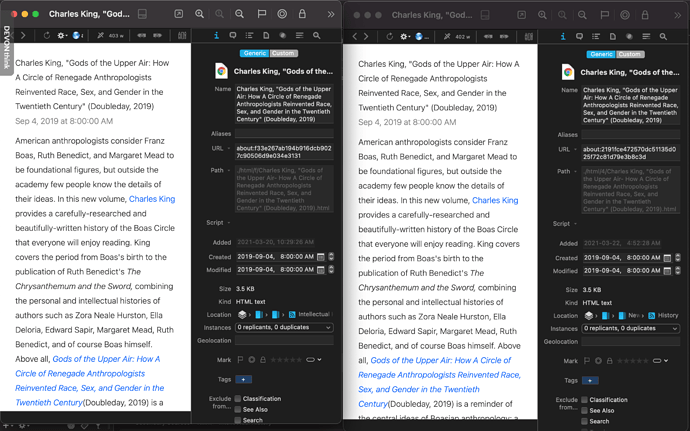Viewport: 690px width, 431px height.
Task: Open Instances dropdown in right inspector
Action: click(631, 328)
